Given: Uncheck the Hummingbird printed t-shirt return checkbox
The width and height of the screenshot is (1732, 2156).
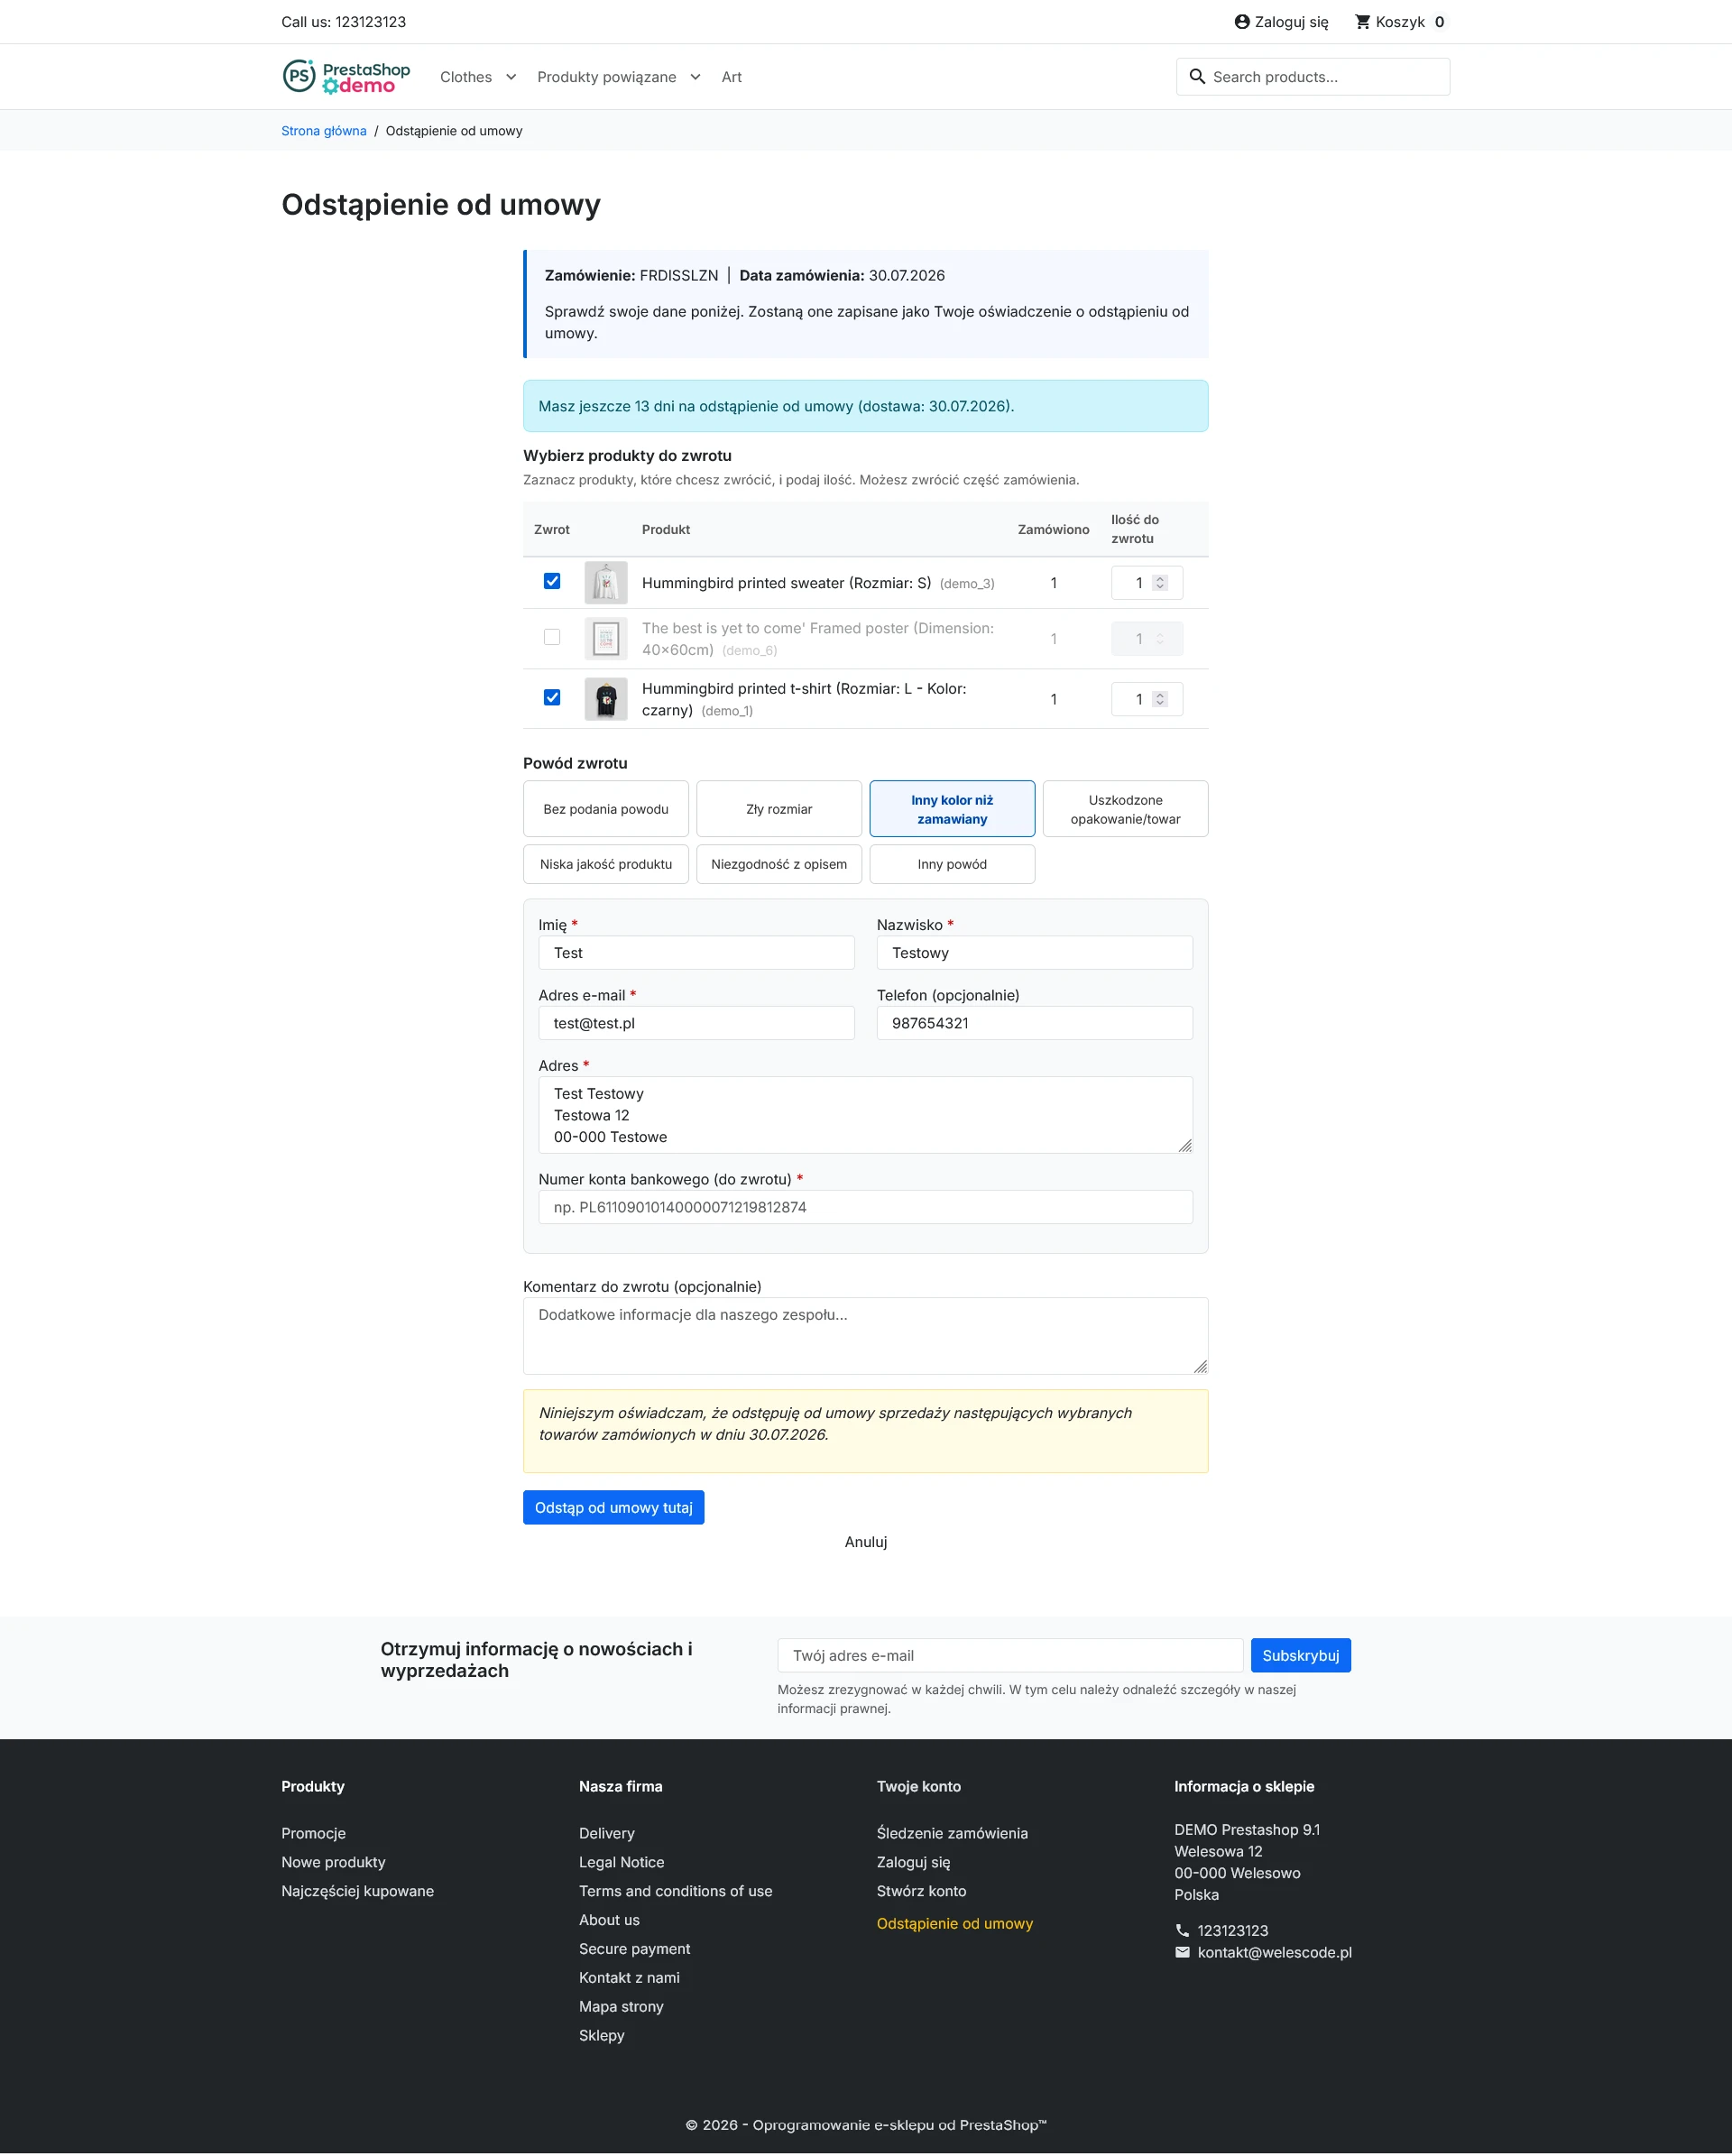Looking at the screenshot, I should point(552,697).
